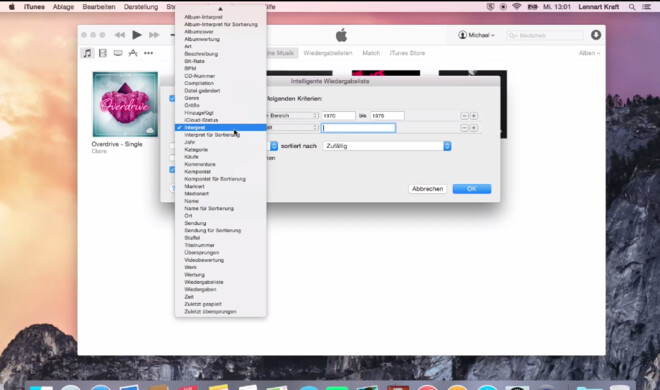
Task: Open Notification Center list icon
Action: pos(647,7)
